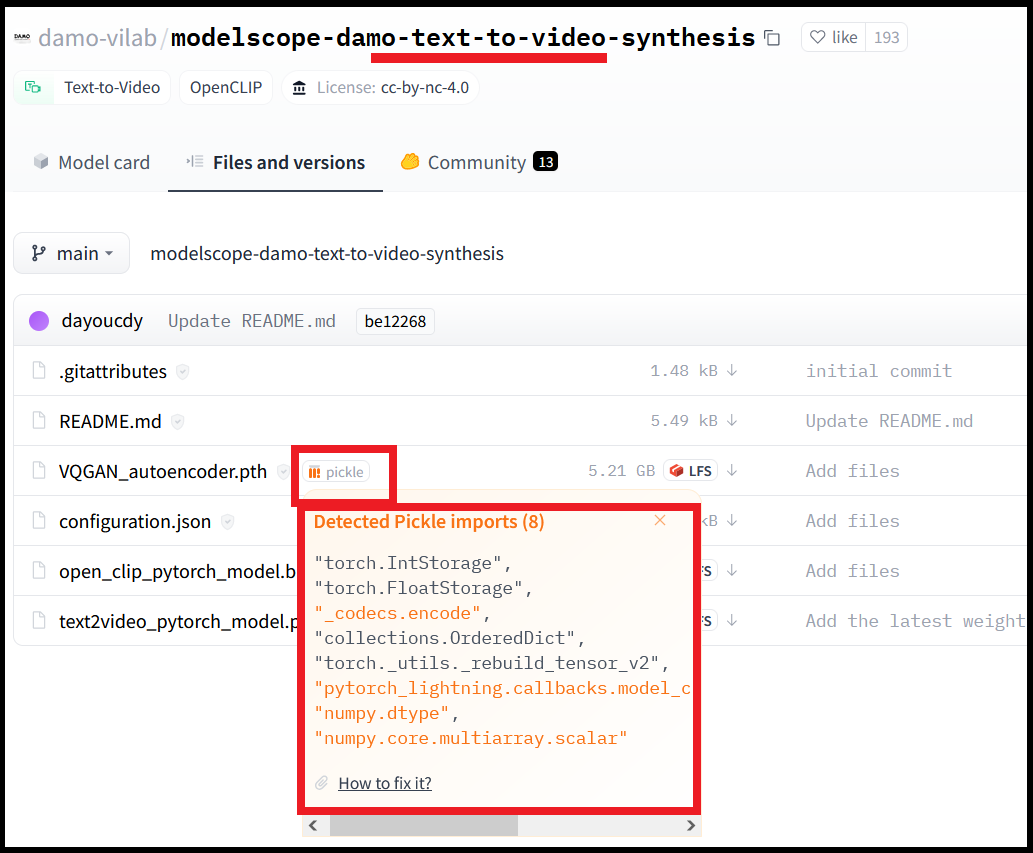Image resolution: width=1033 pixels, height=853 pixels.
Task: Click the Community badge showing 13
Action: click(x=545, y=162)
